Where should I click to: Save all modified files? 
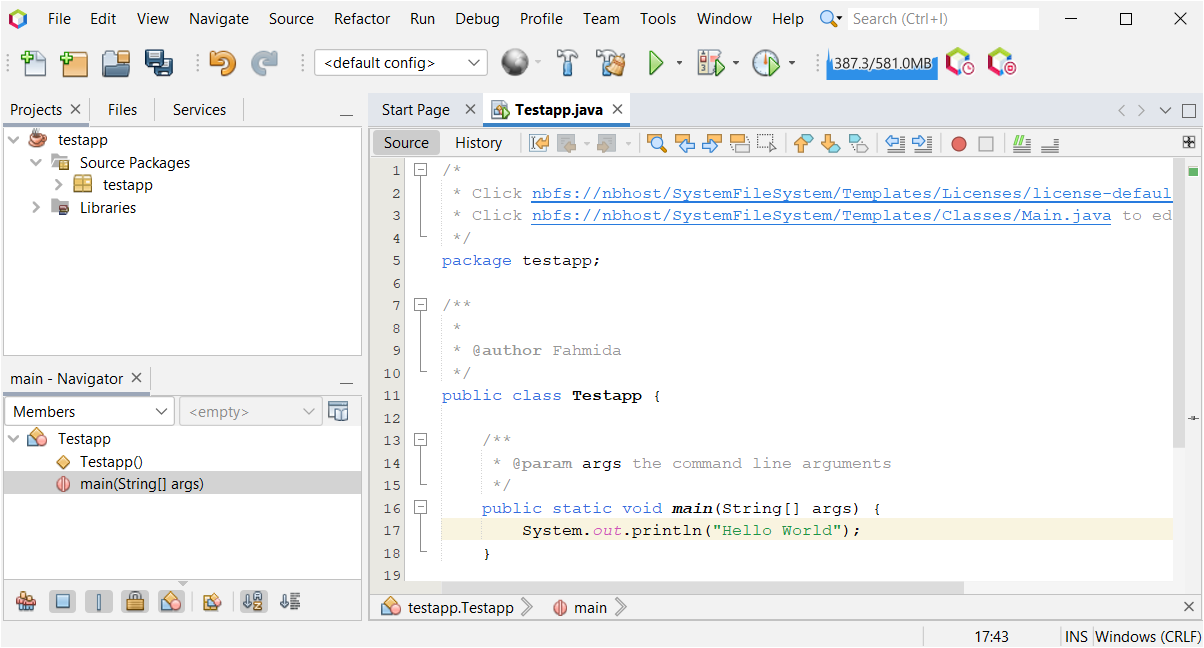click(x=156, y=62)
